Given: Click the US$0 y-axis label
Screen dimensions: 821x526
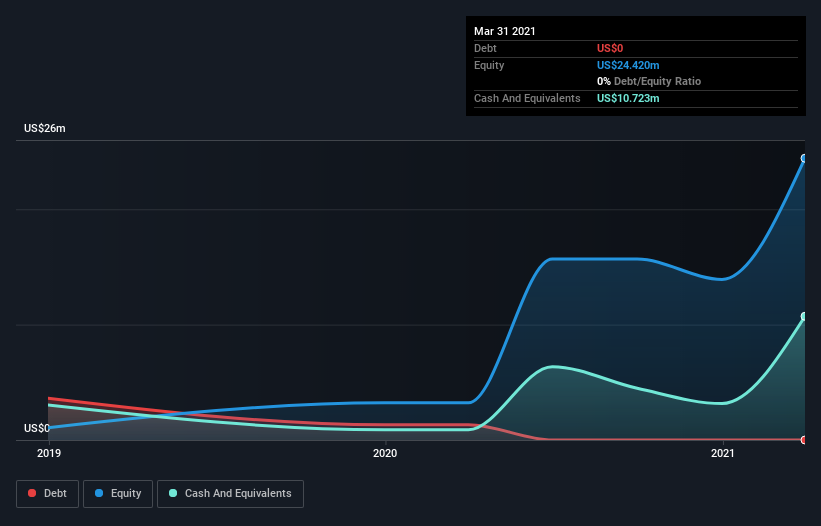Looking at the screenshot, I should (x=37, y=428).
